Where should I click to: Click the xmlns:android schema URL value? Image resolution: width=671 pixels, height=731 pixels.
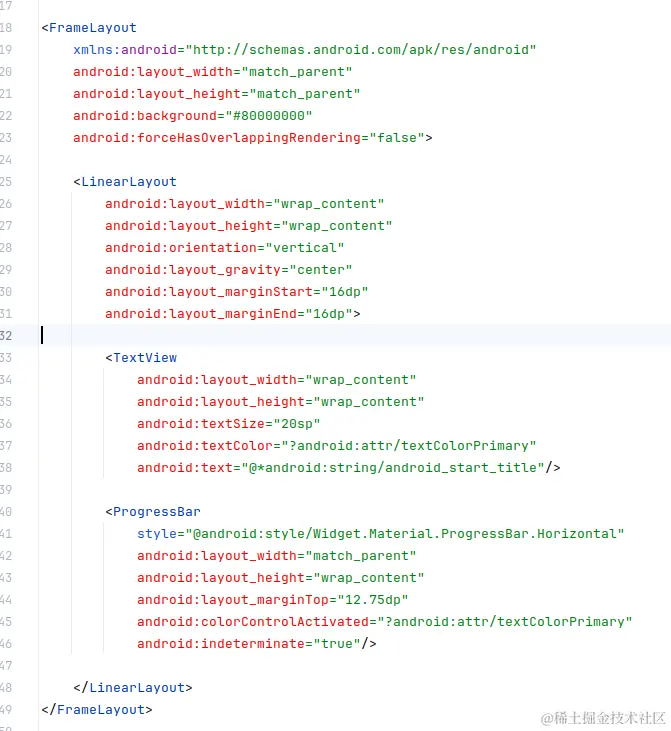[361, 50]
